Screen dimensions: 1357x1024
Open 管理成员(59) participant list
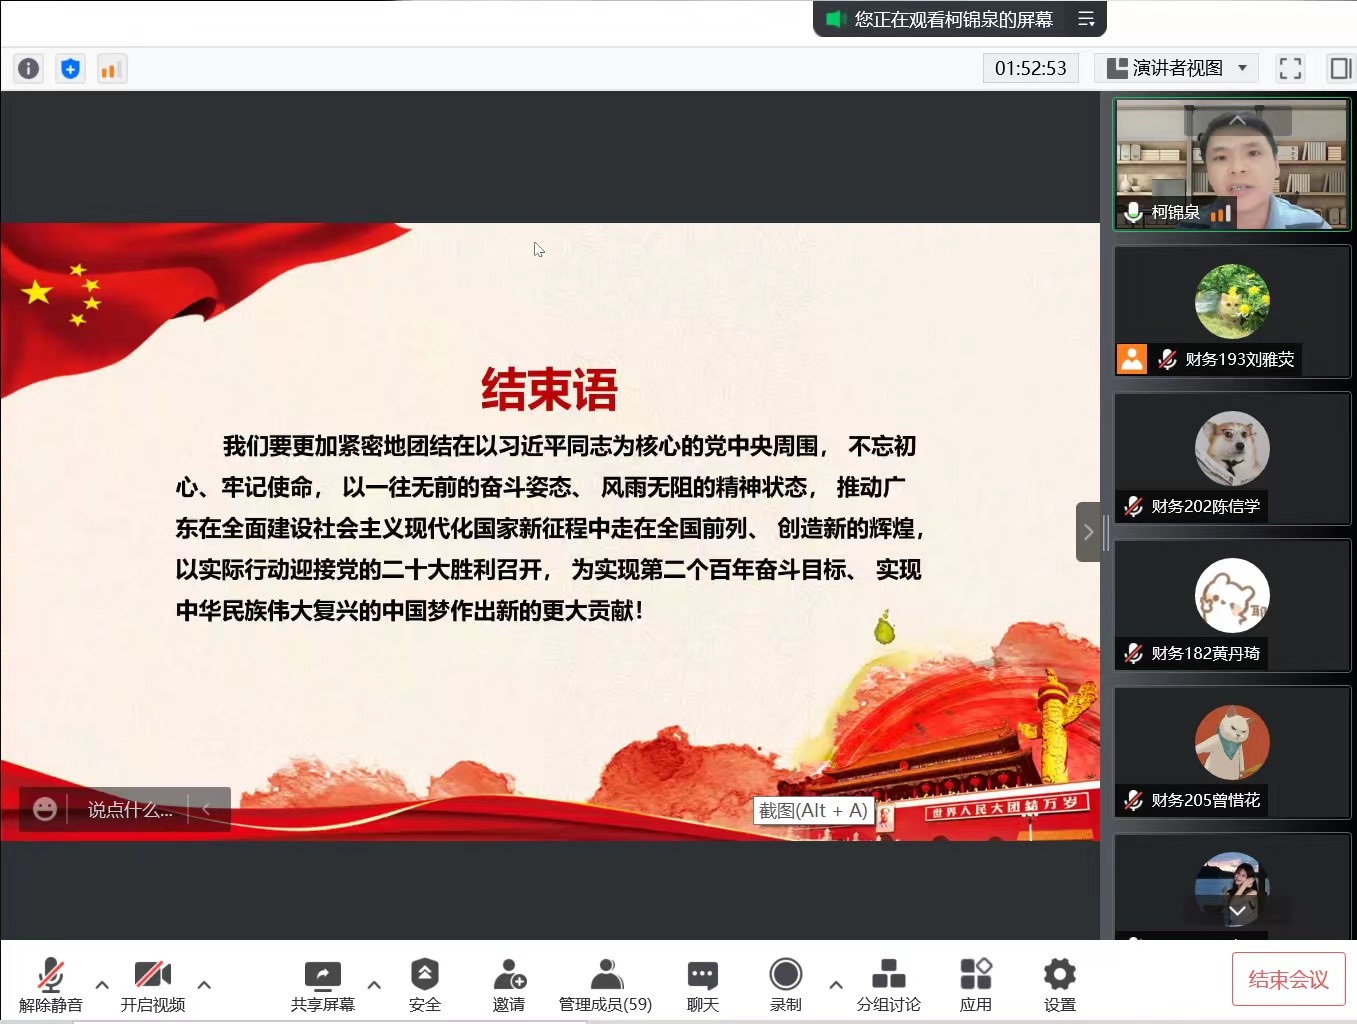coord(605,985)
